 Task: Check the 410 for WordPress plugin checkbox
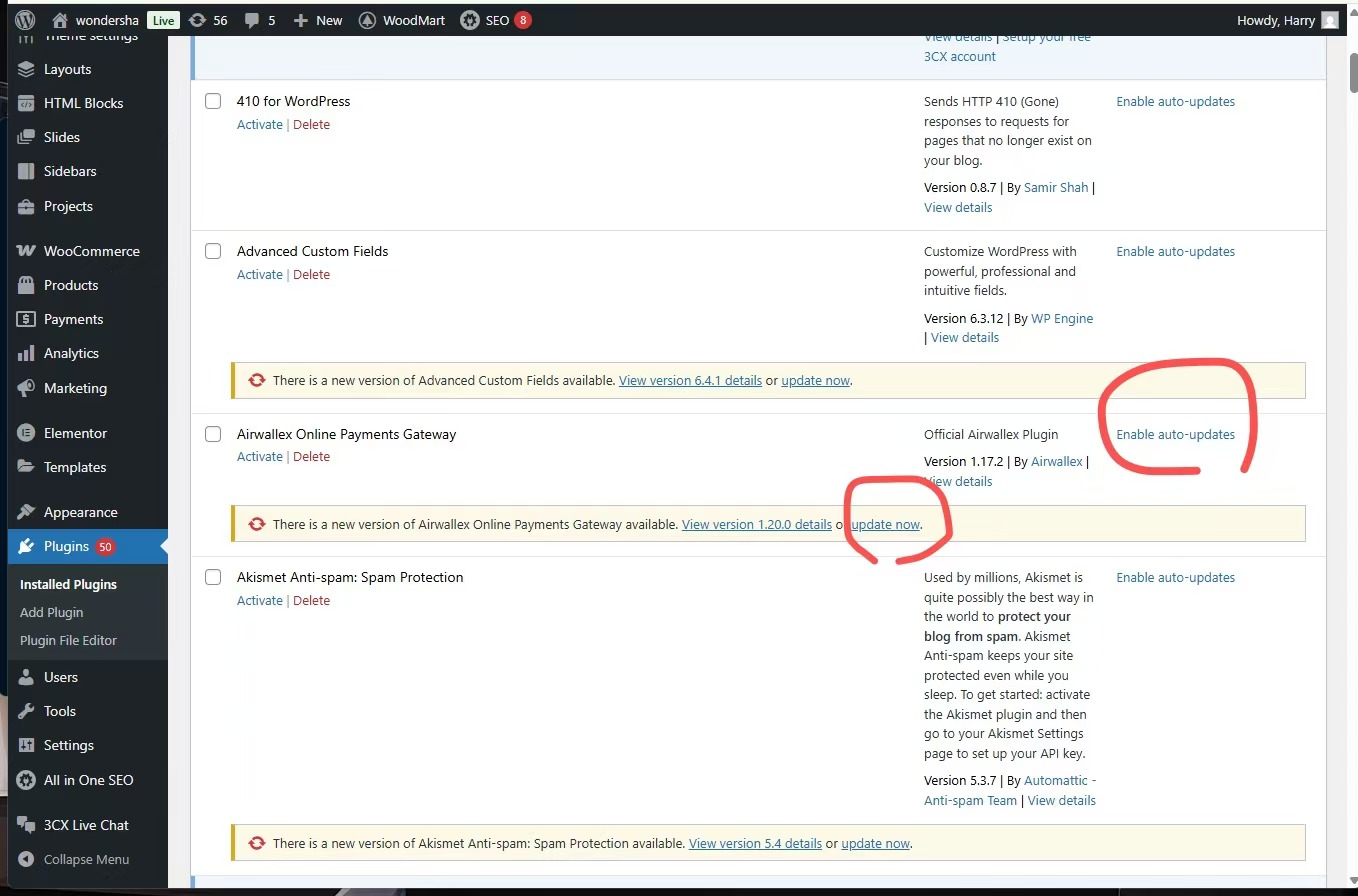213,101
